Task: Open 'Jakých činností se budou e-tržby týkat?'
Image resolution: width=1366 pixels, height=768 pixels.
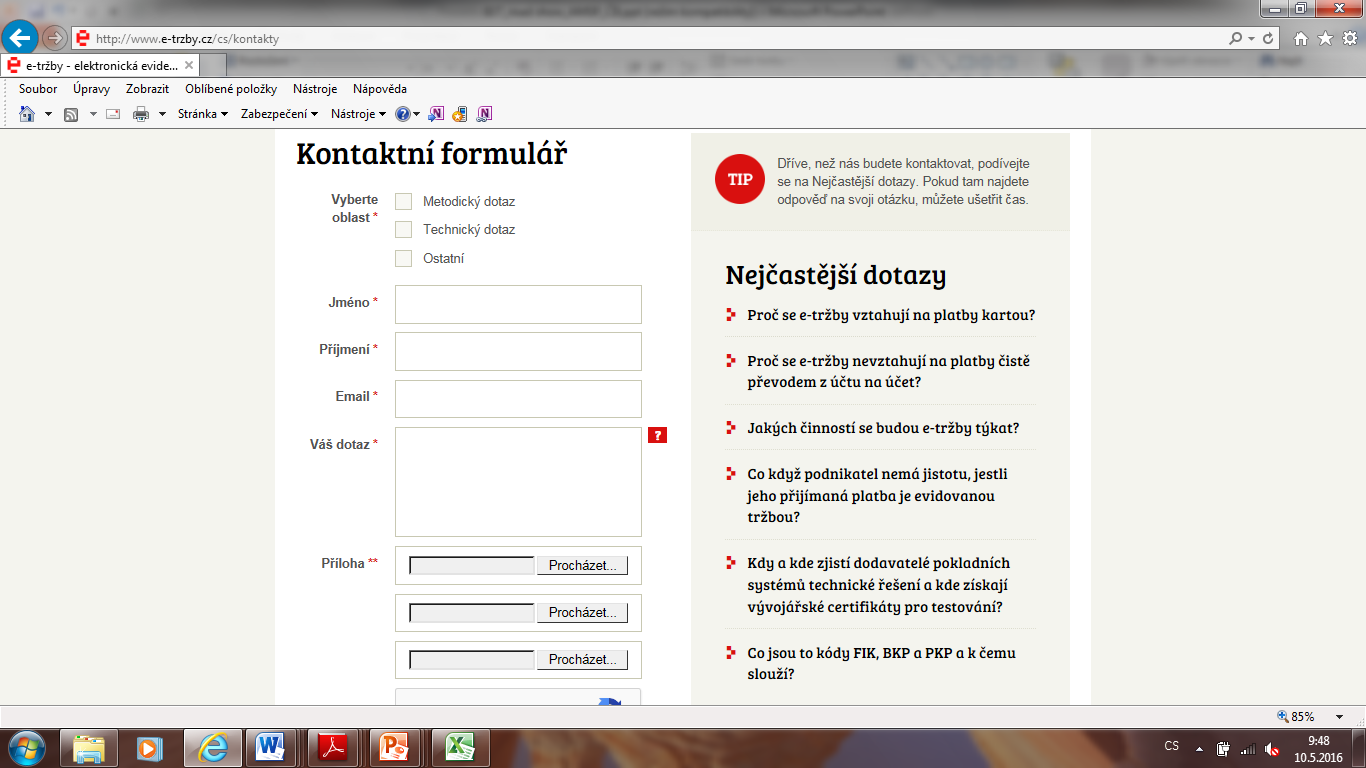Action: coord(883,428)
